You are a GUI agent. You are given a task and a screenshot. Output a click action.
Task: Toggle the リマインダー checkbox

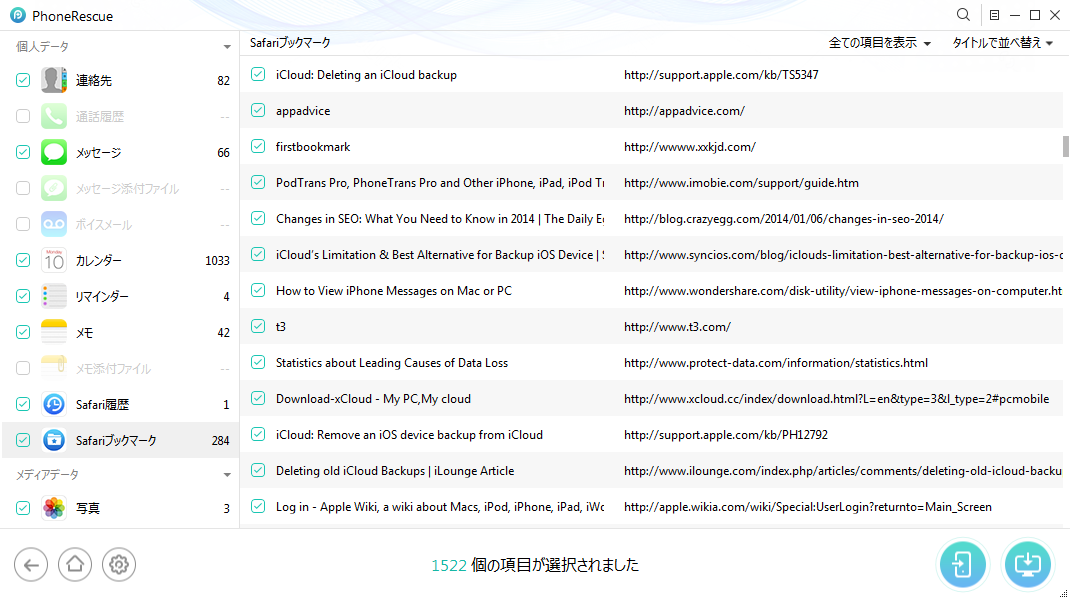(x=23, y=296)
